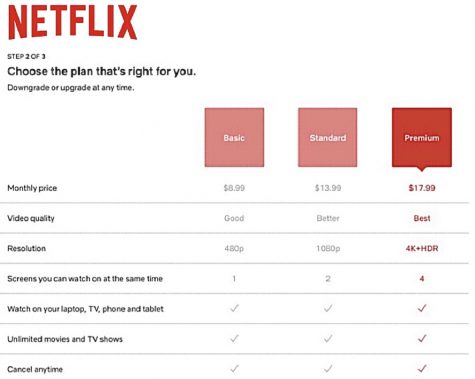The height and width of the screenshot is (379, 475).
Task: Select the Premium plan box
Action: tap(422, 137)
